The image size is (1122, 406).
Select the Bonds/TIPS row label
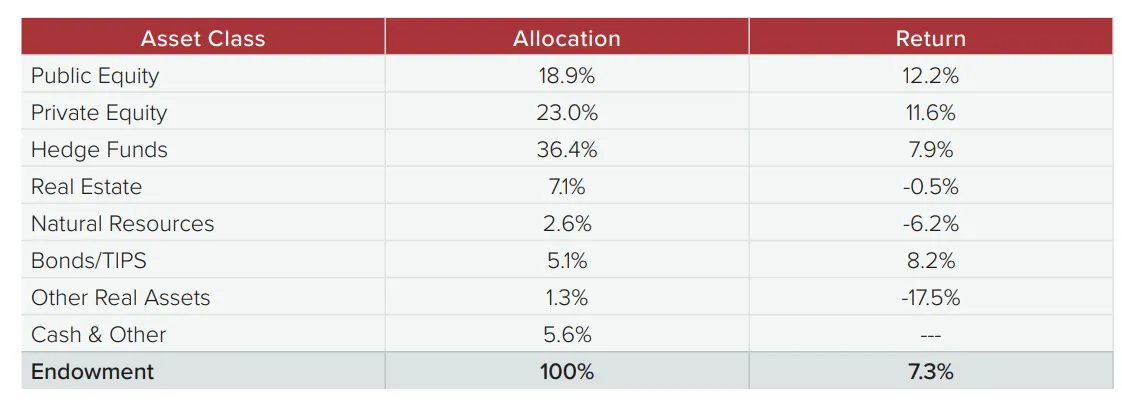89,261
